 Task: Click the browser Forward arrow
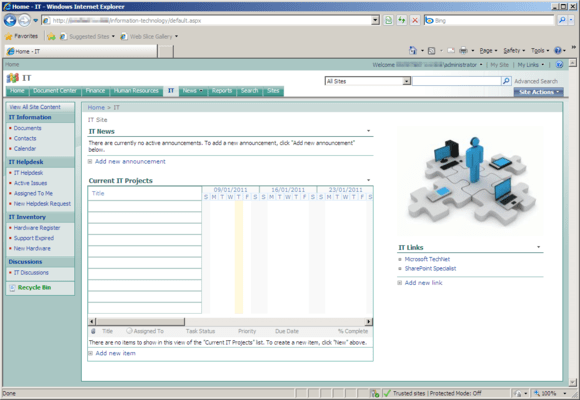tap(24, 20)
